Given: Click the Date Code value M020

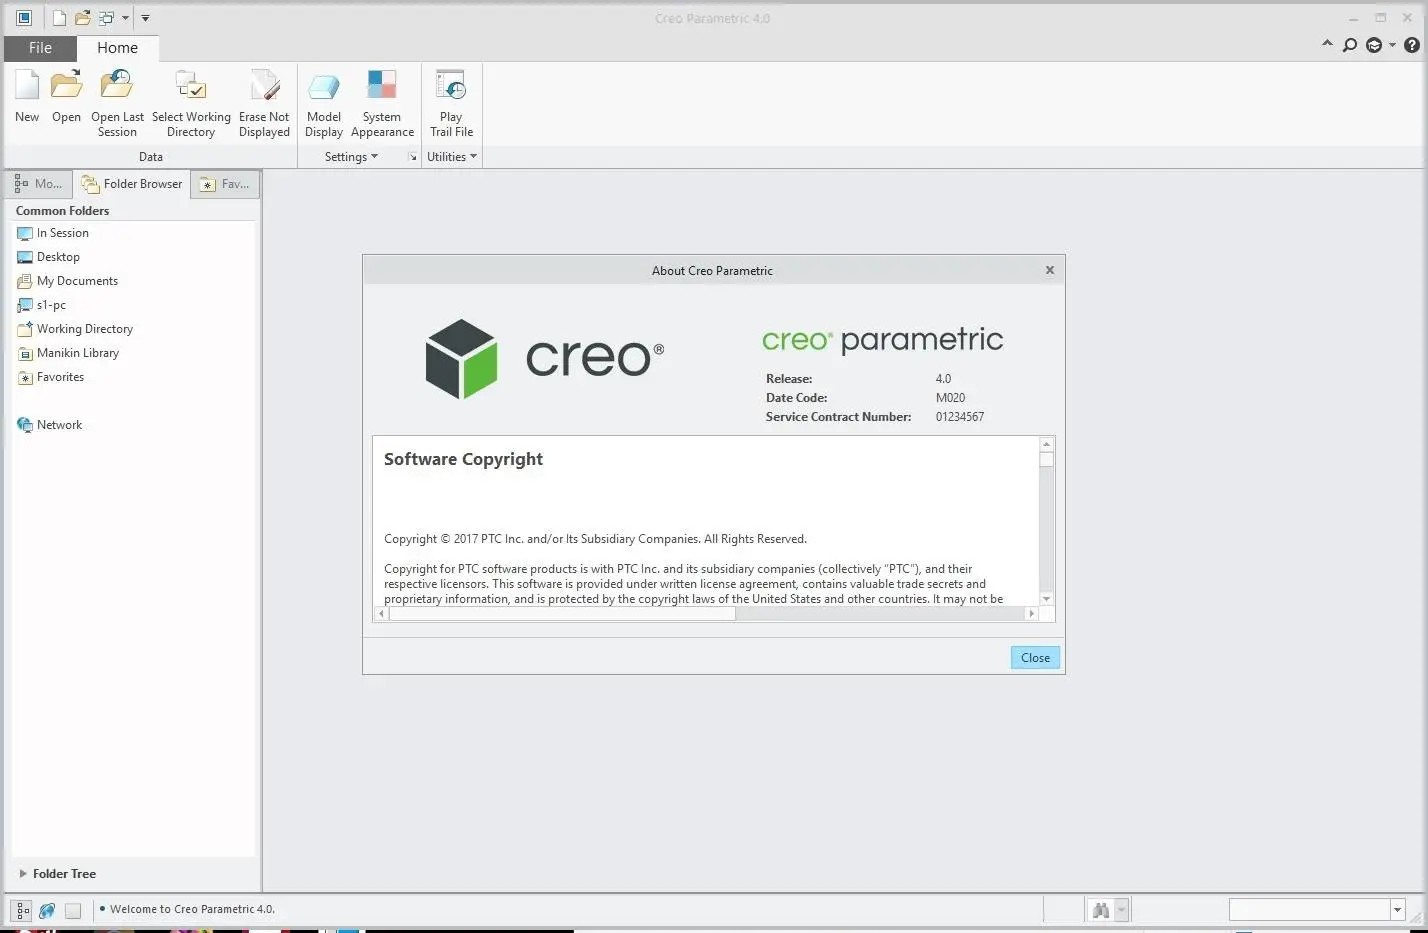Looking at the screenshot, I should (950, 398).
